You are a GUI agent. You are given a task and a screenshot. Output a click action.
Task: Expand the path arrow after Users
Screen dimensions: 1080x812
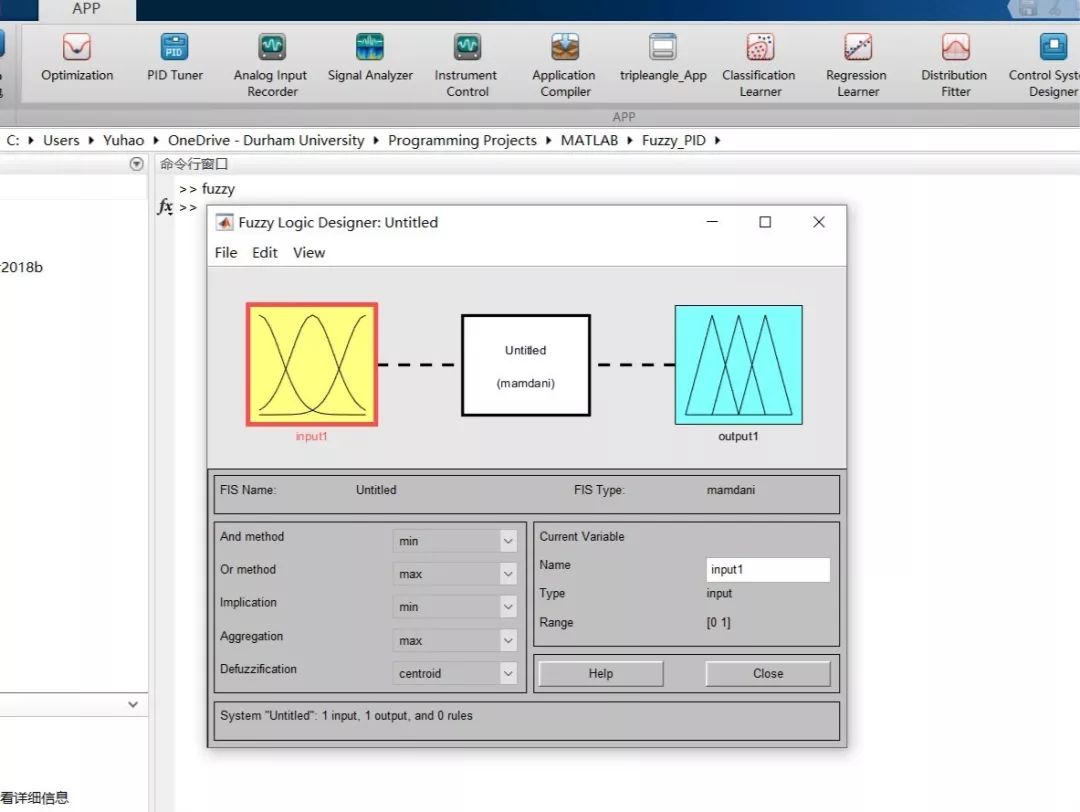tap(91, 140)
